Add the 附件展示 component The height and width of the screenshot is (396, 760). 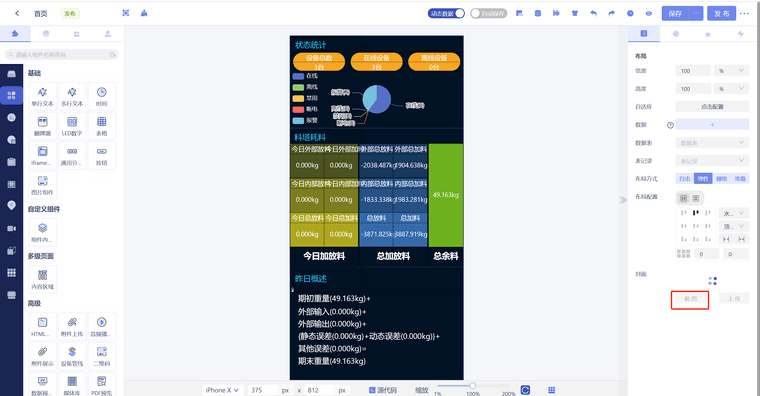[x=43, y=356]
